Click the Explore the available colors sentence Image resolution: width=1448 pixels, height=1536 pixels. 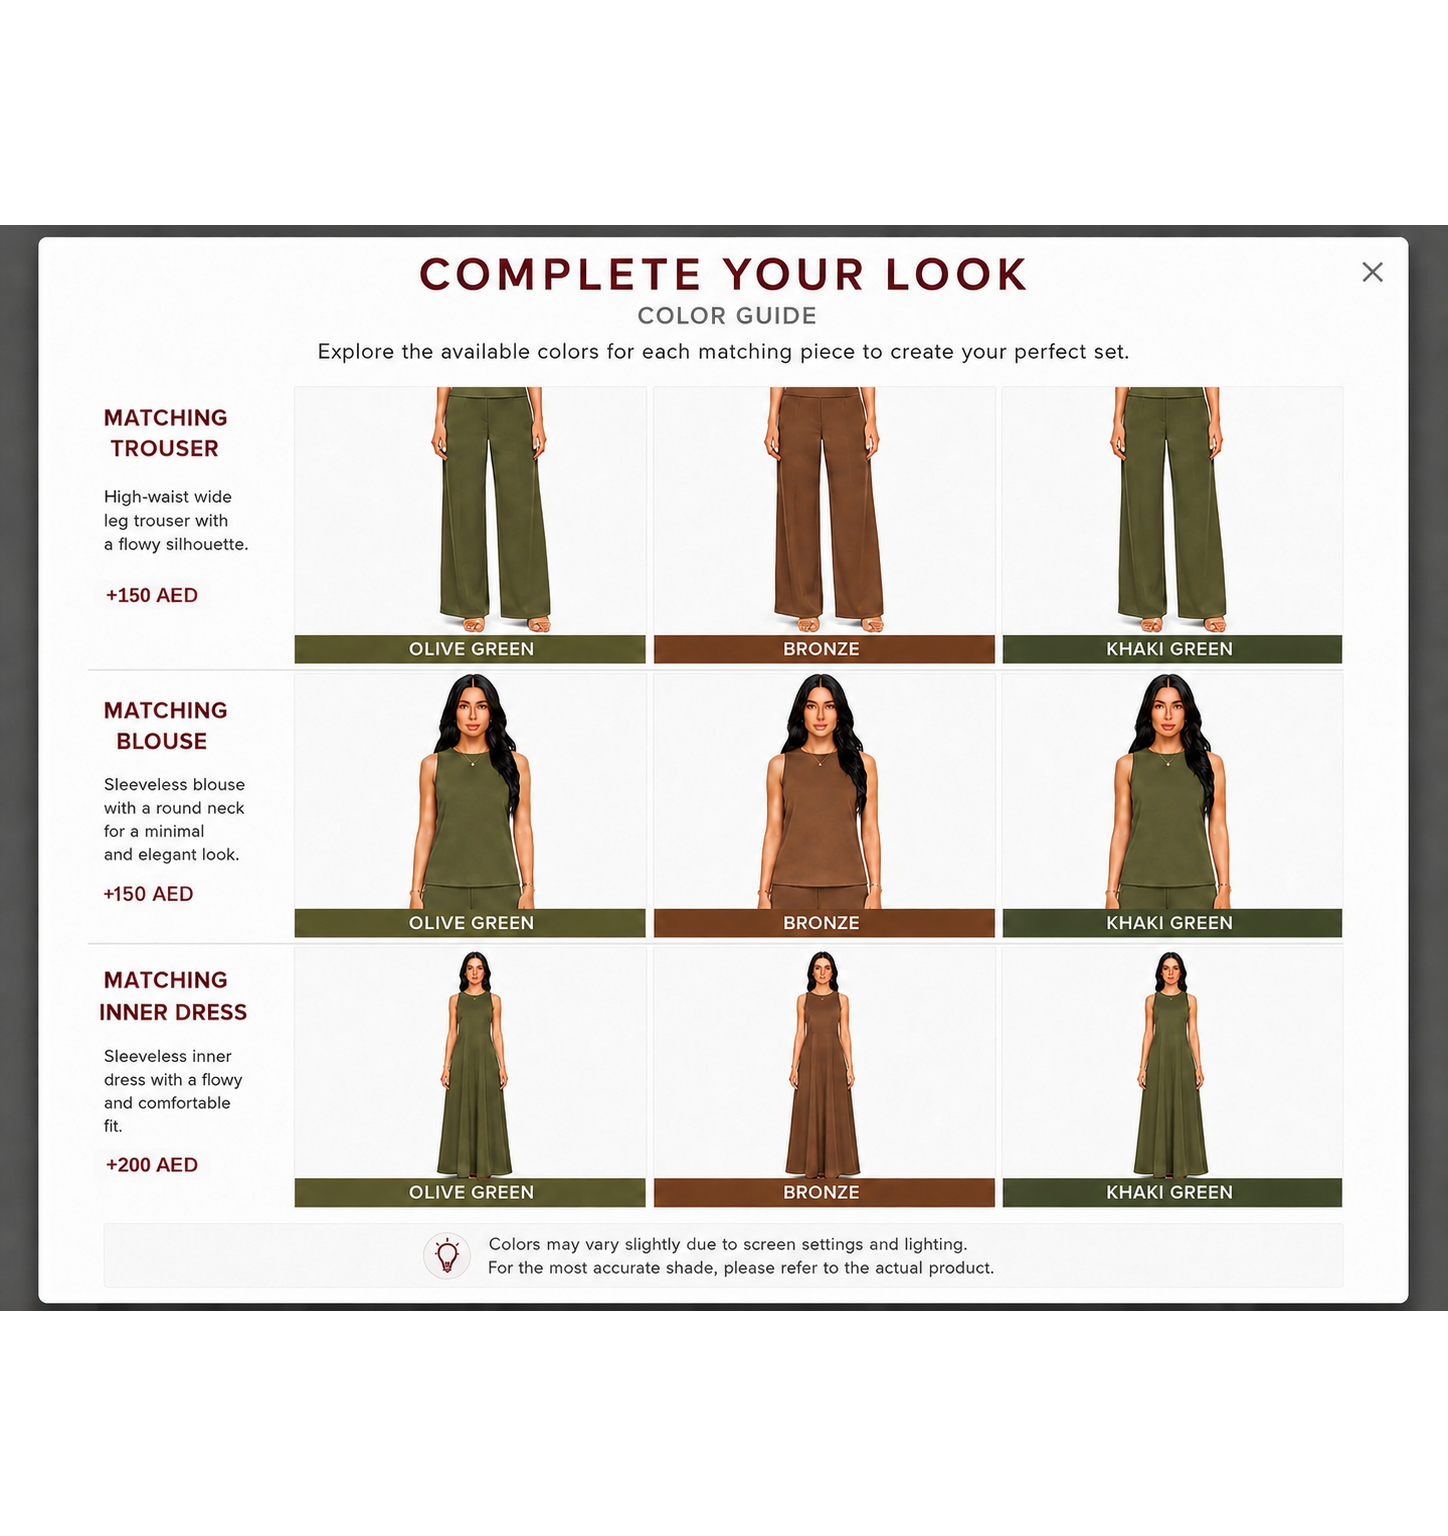pyautogui.click(x=723, y=352)
